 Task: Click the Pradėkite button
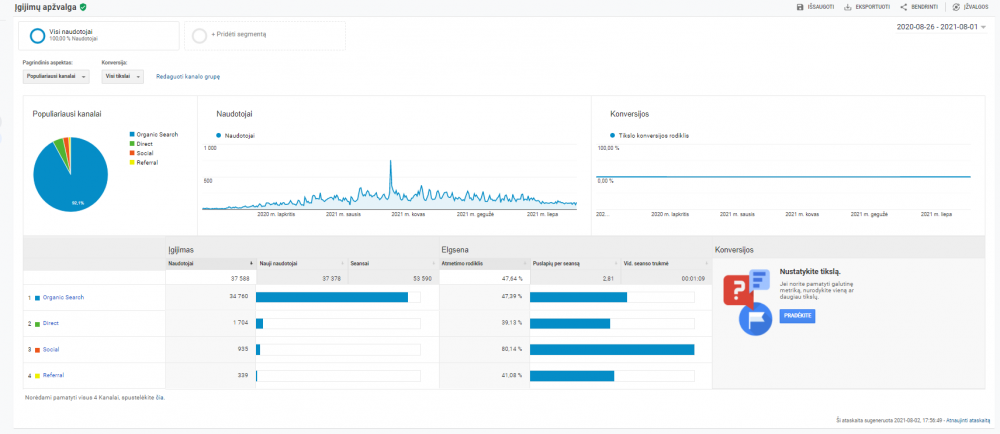[797, 316]
